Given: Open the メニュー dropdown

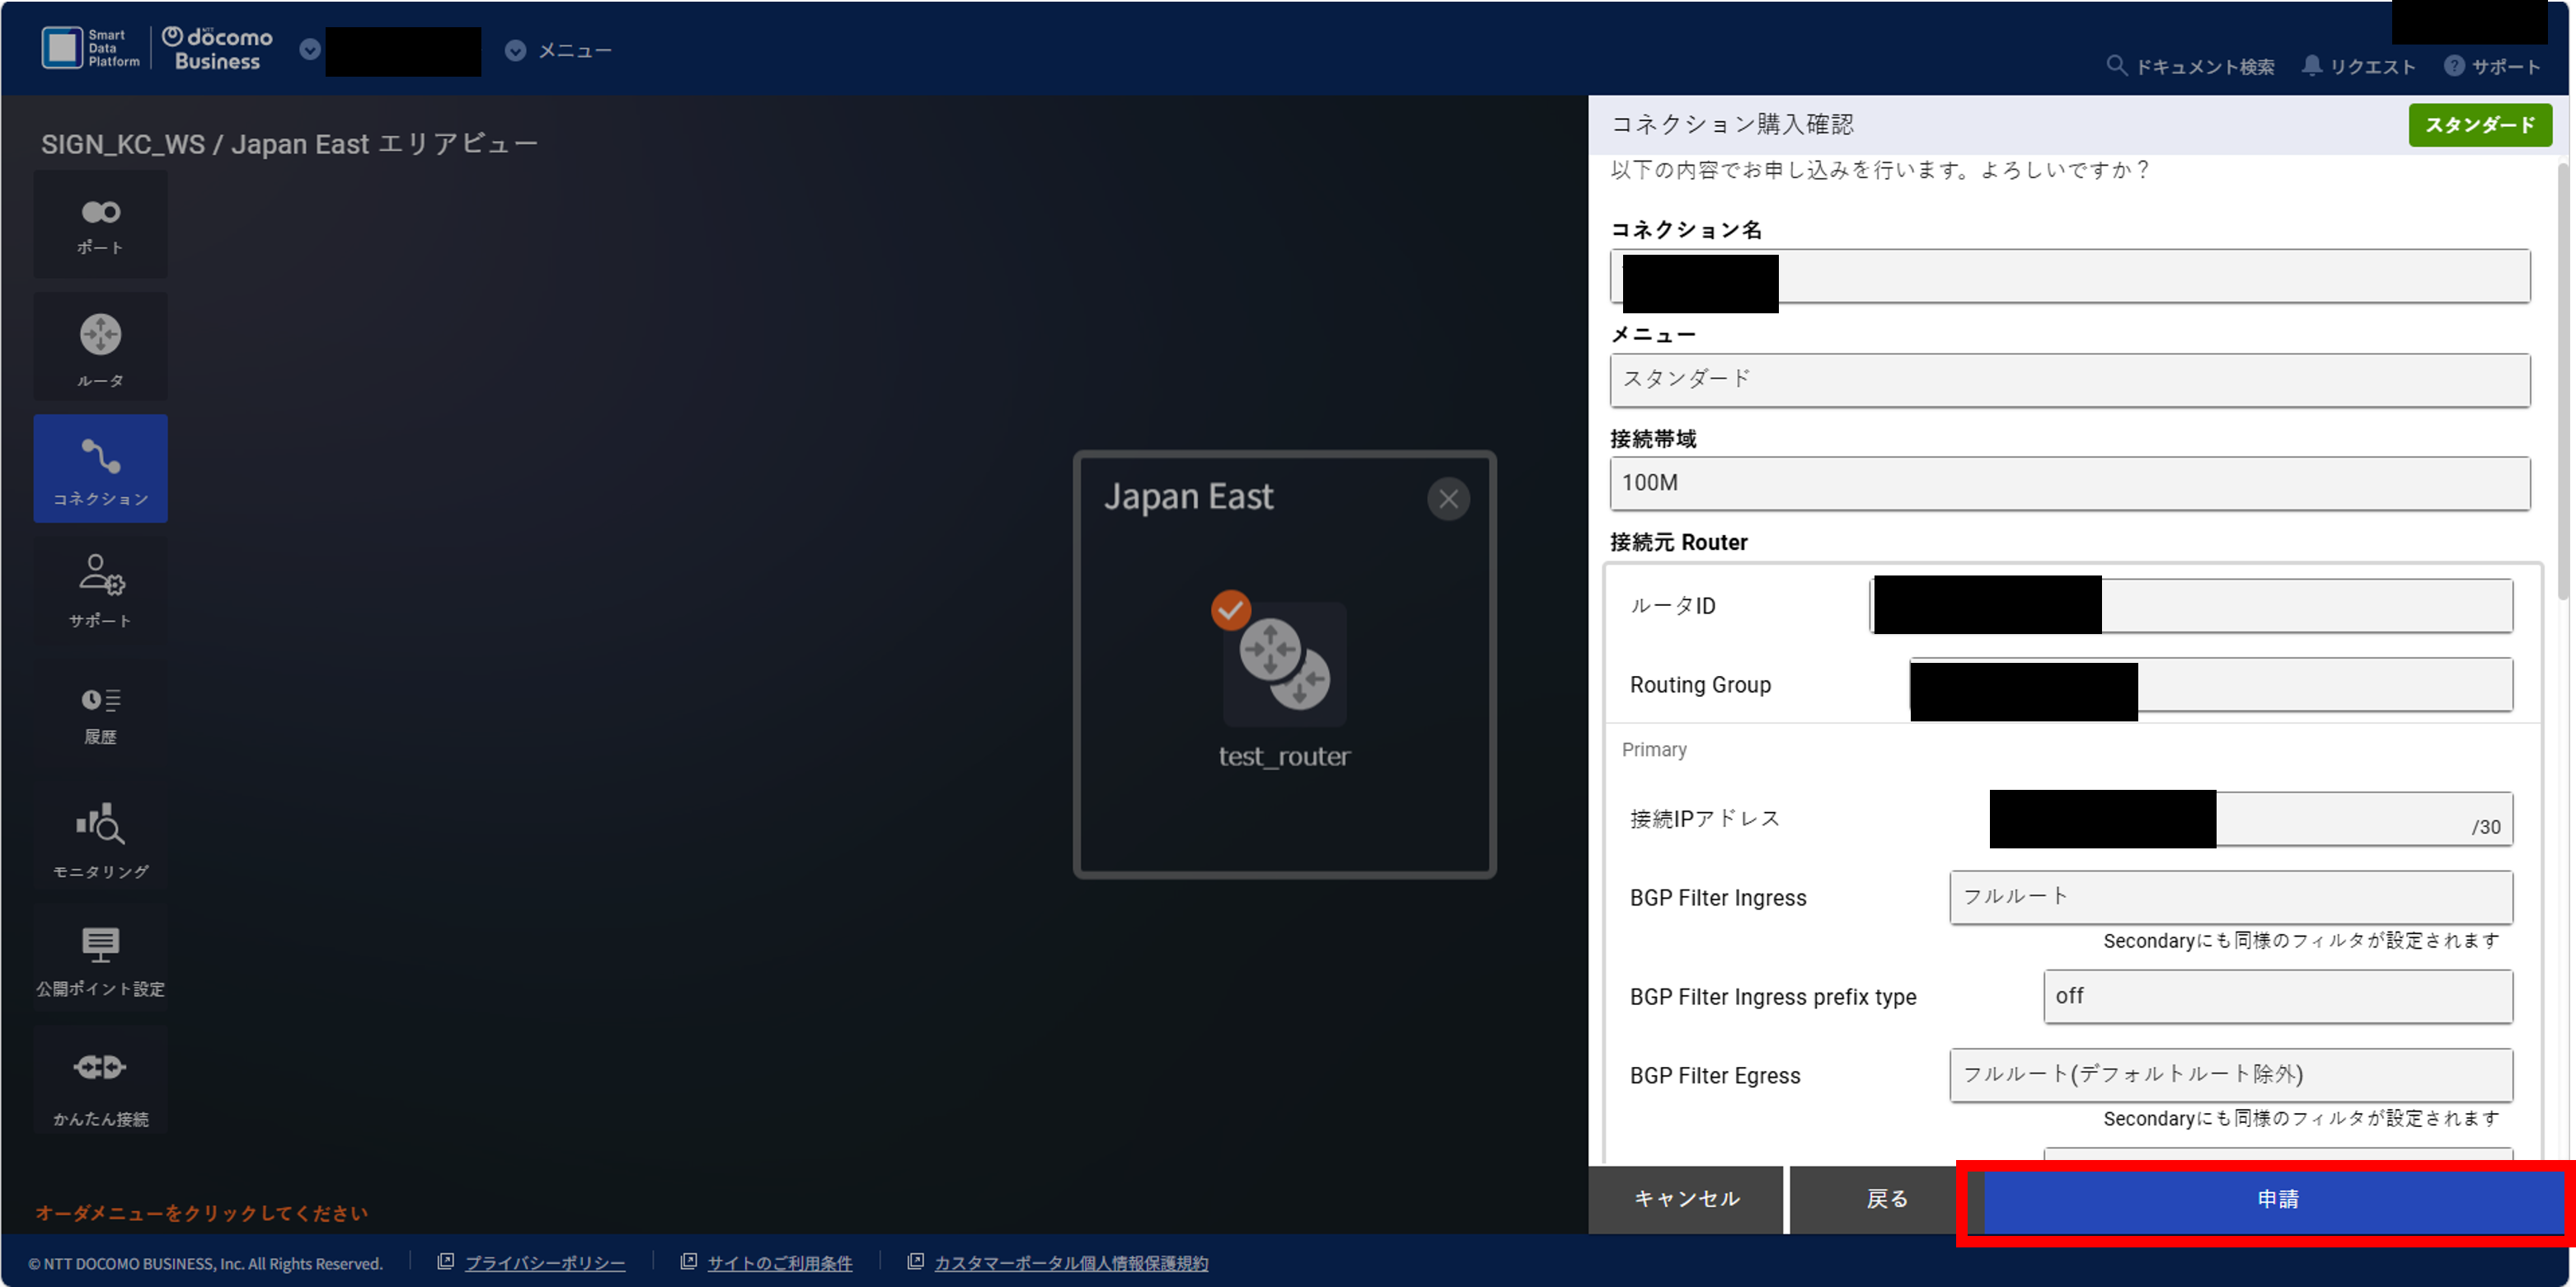Looking at the screenshot, I should click(559, 50).
